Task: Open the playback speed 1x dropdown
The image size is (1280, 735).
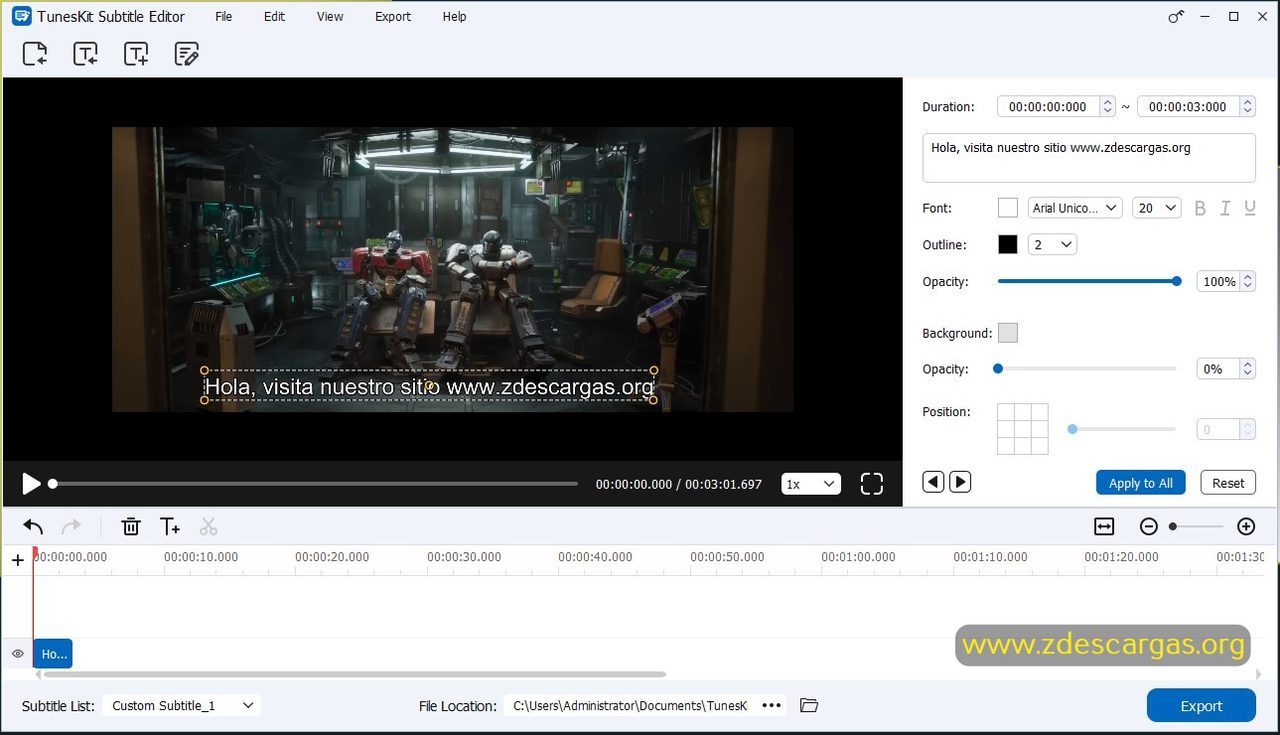Action: pyautogui.click(x=811, y=484)
